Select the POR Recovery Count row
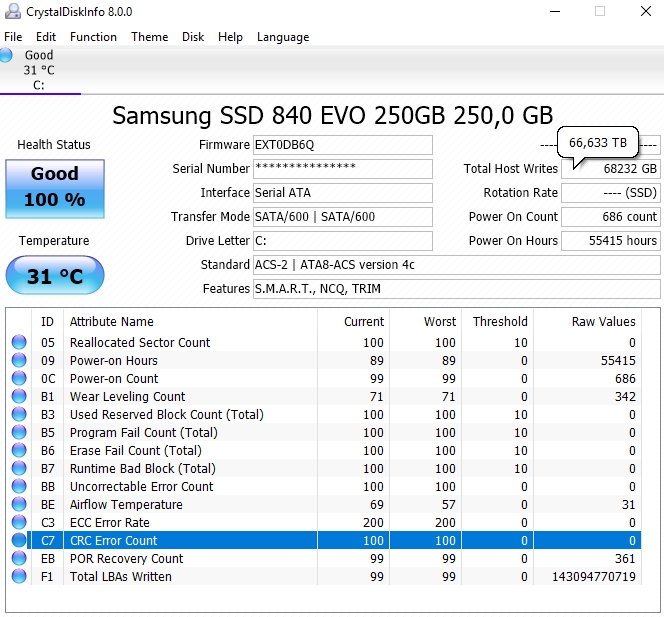 pyautogui.click(x=324, y=558)
